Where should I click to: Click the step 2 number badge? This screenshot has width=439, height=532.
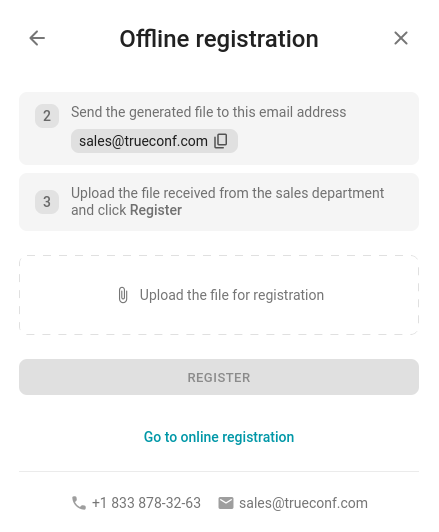47,116
